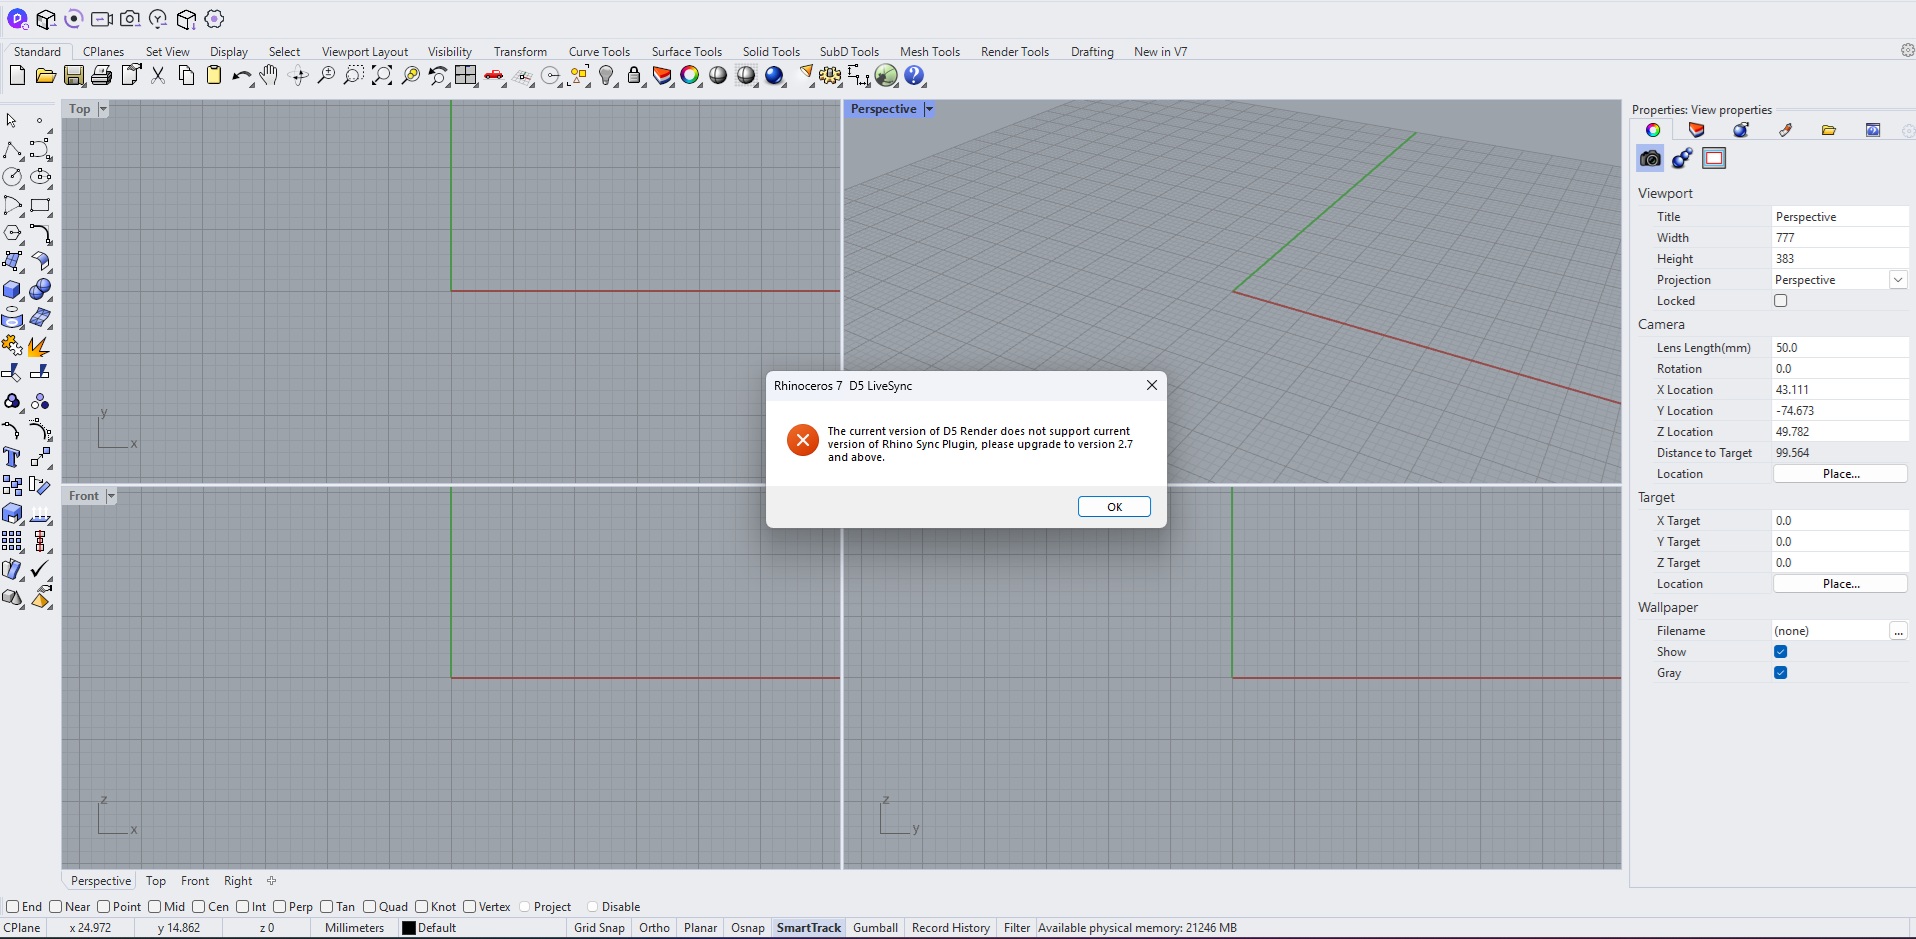Select the Right viewport tab at bottom
Screen dimensions: 1916x939
coord(238,881)
